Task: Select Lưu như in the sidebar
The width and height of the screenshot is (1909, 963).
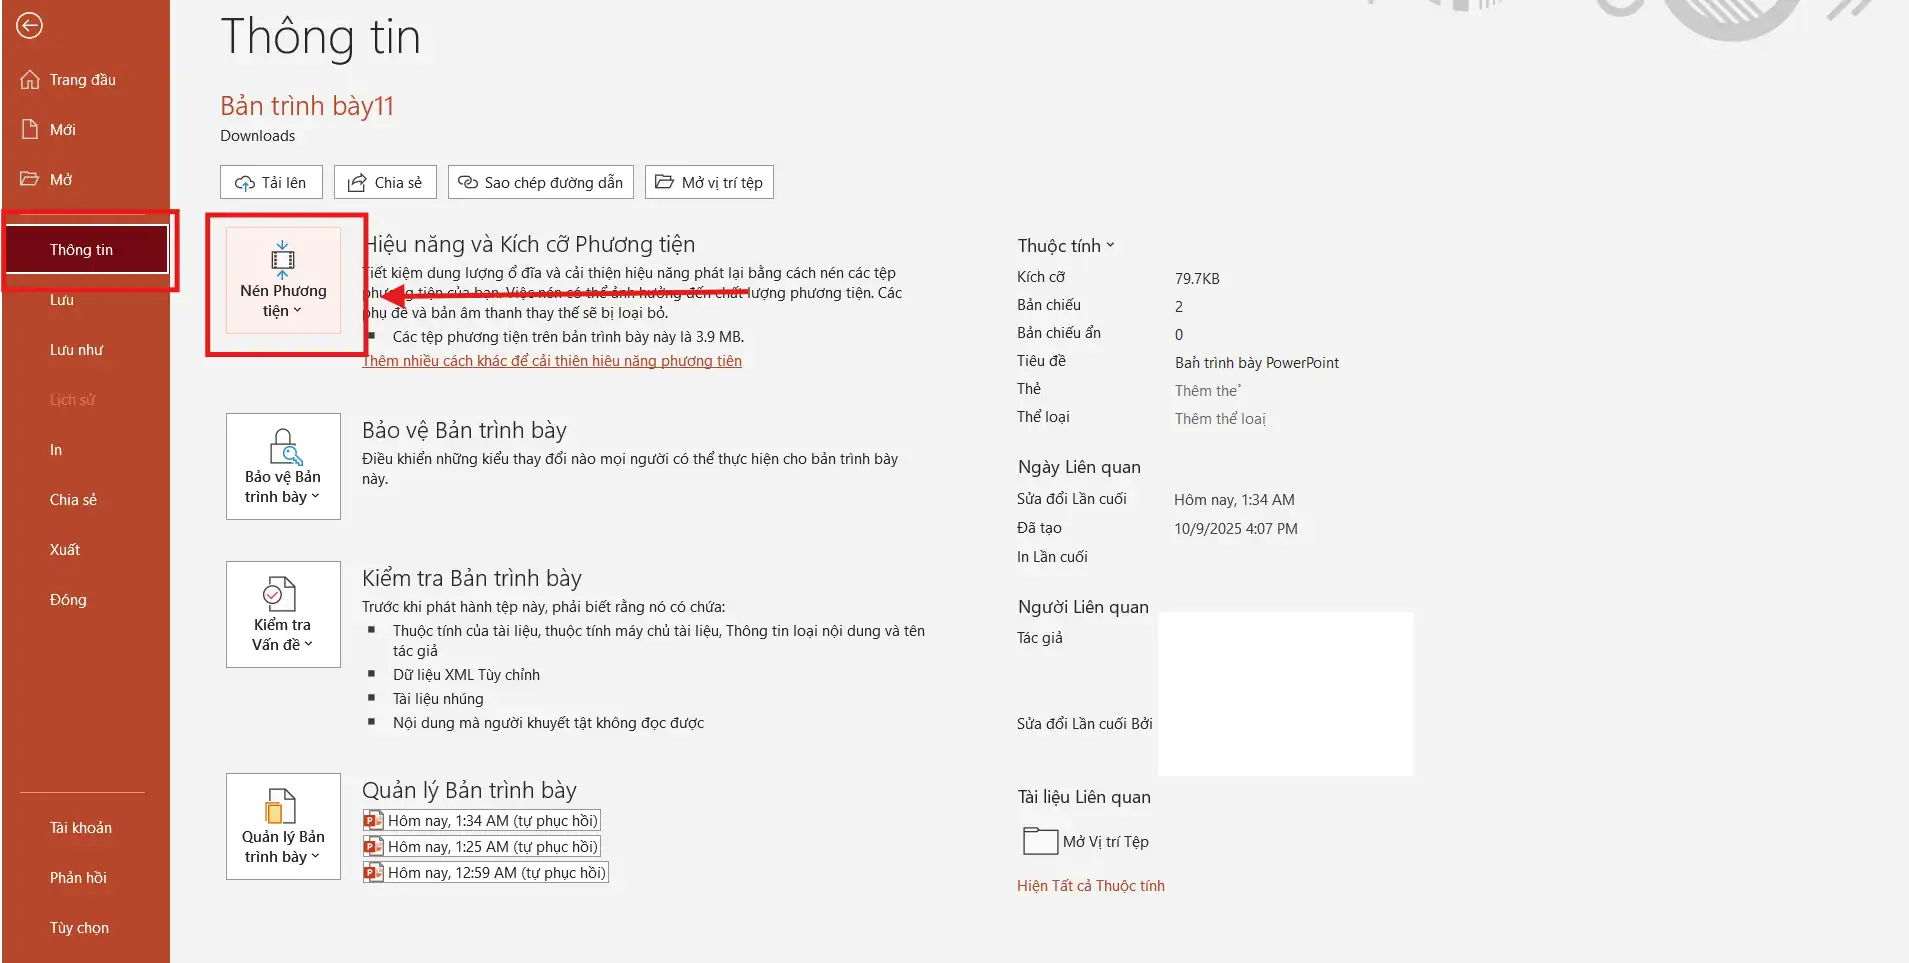Action: 77,350
